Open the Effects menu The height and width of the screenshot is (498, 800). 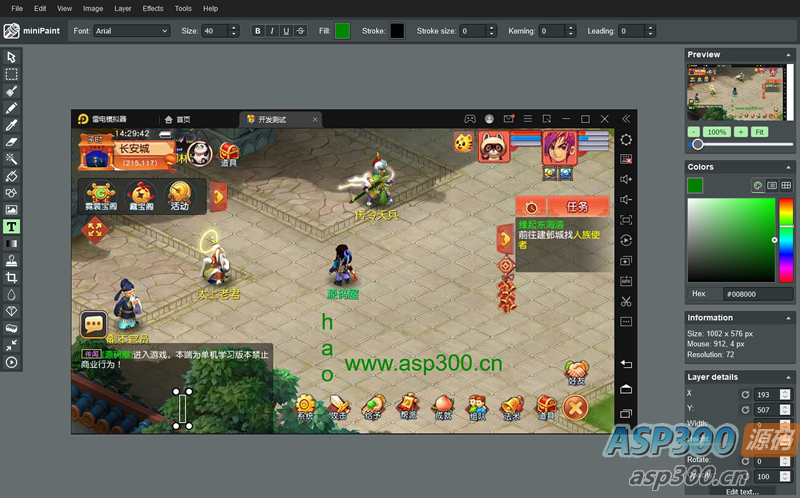(153, 8)
